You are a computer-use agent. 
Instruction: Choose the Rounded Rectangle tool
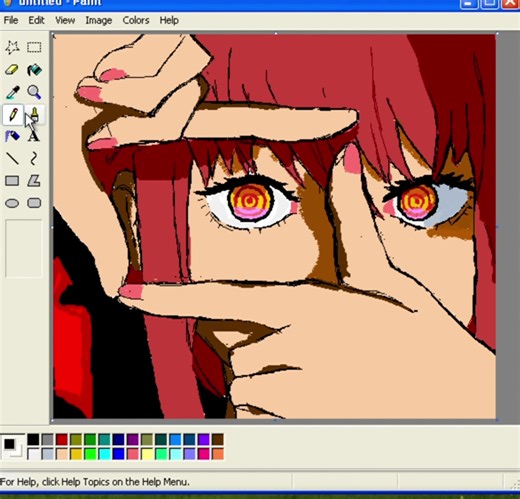(x=34, y=203)
